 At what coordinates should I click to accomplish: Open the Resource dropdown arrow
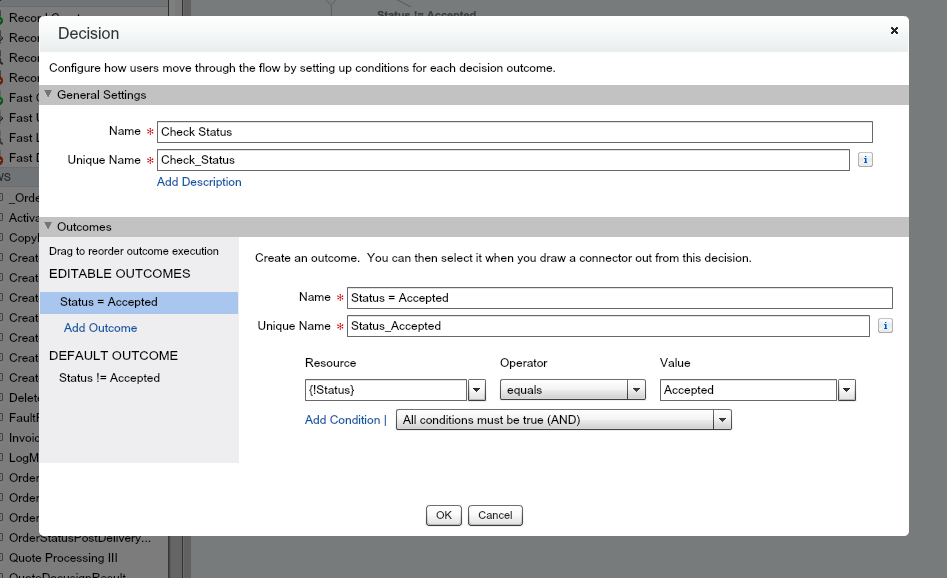[477, 390]
